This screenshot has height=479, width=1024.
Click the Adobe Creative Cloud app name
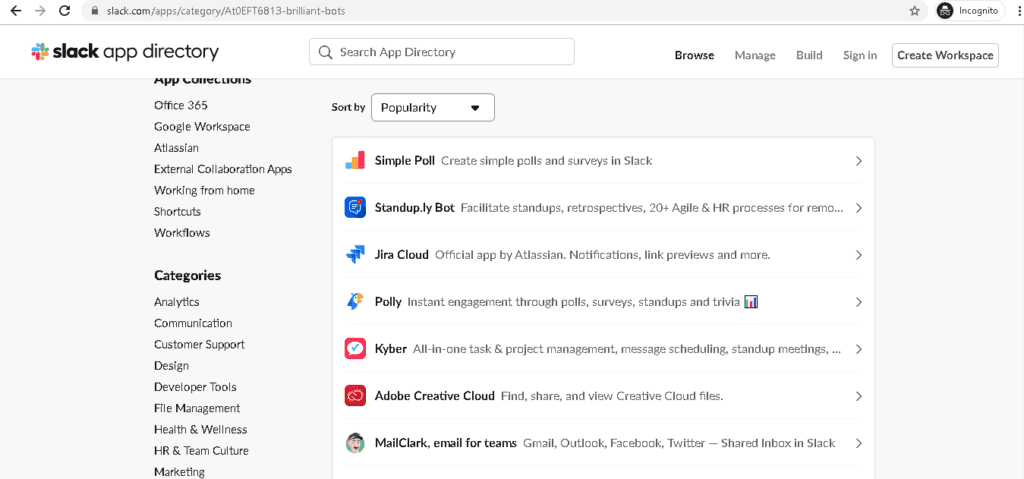(435, 396)
